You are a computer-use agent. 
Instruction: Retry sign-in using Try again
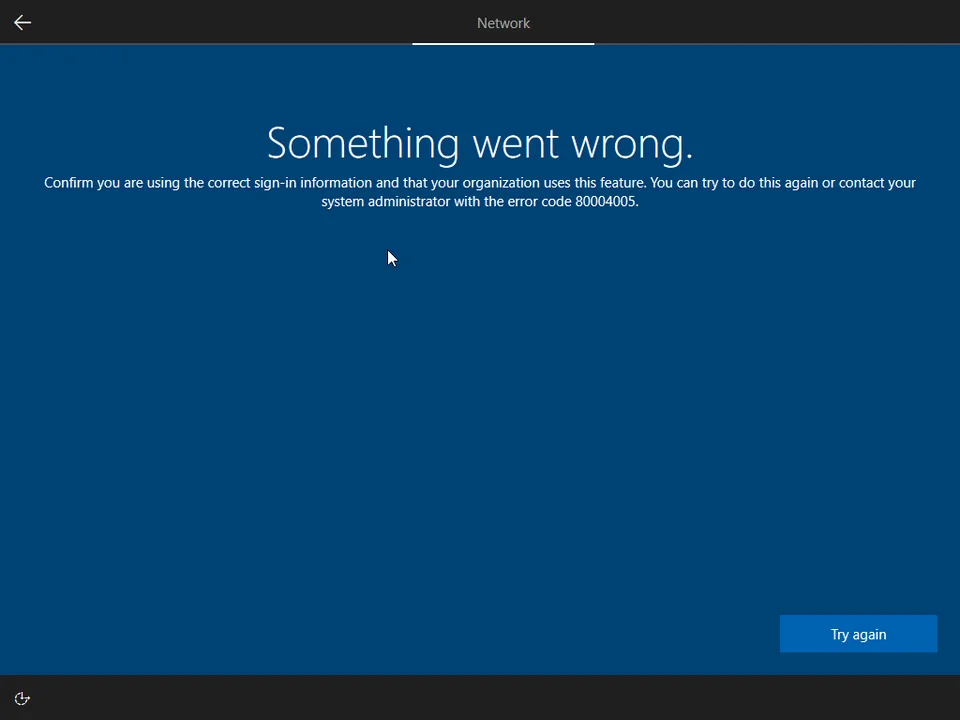coord(858,634)
